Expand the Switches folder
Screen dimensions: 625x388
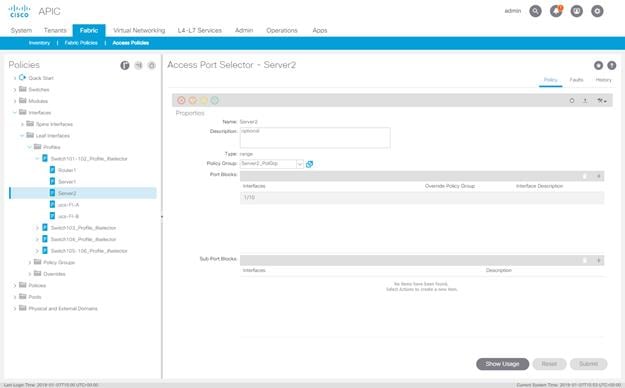pyautogui.click(x=15, y=90)
